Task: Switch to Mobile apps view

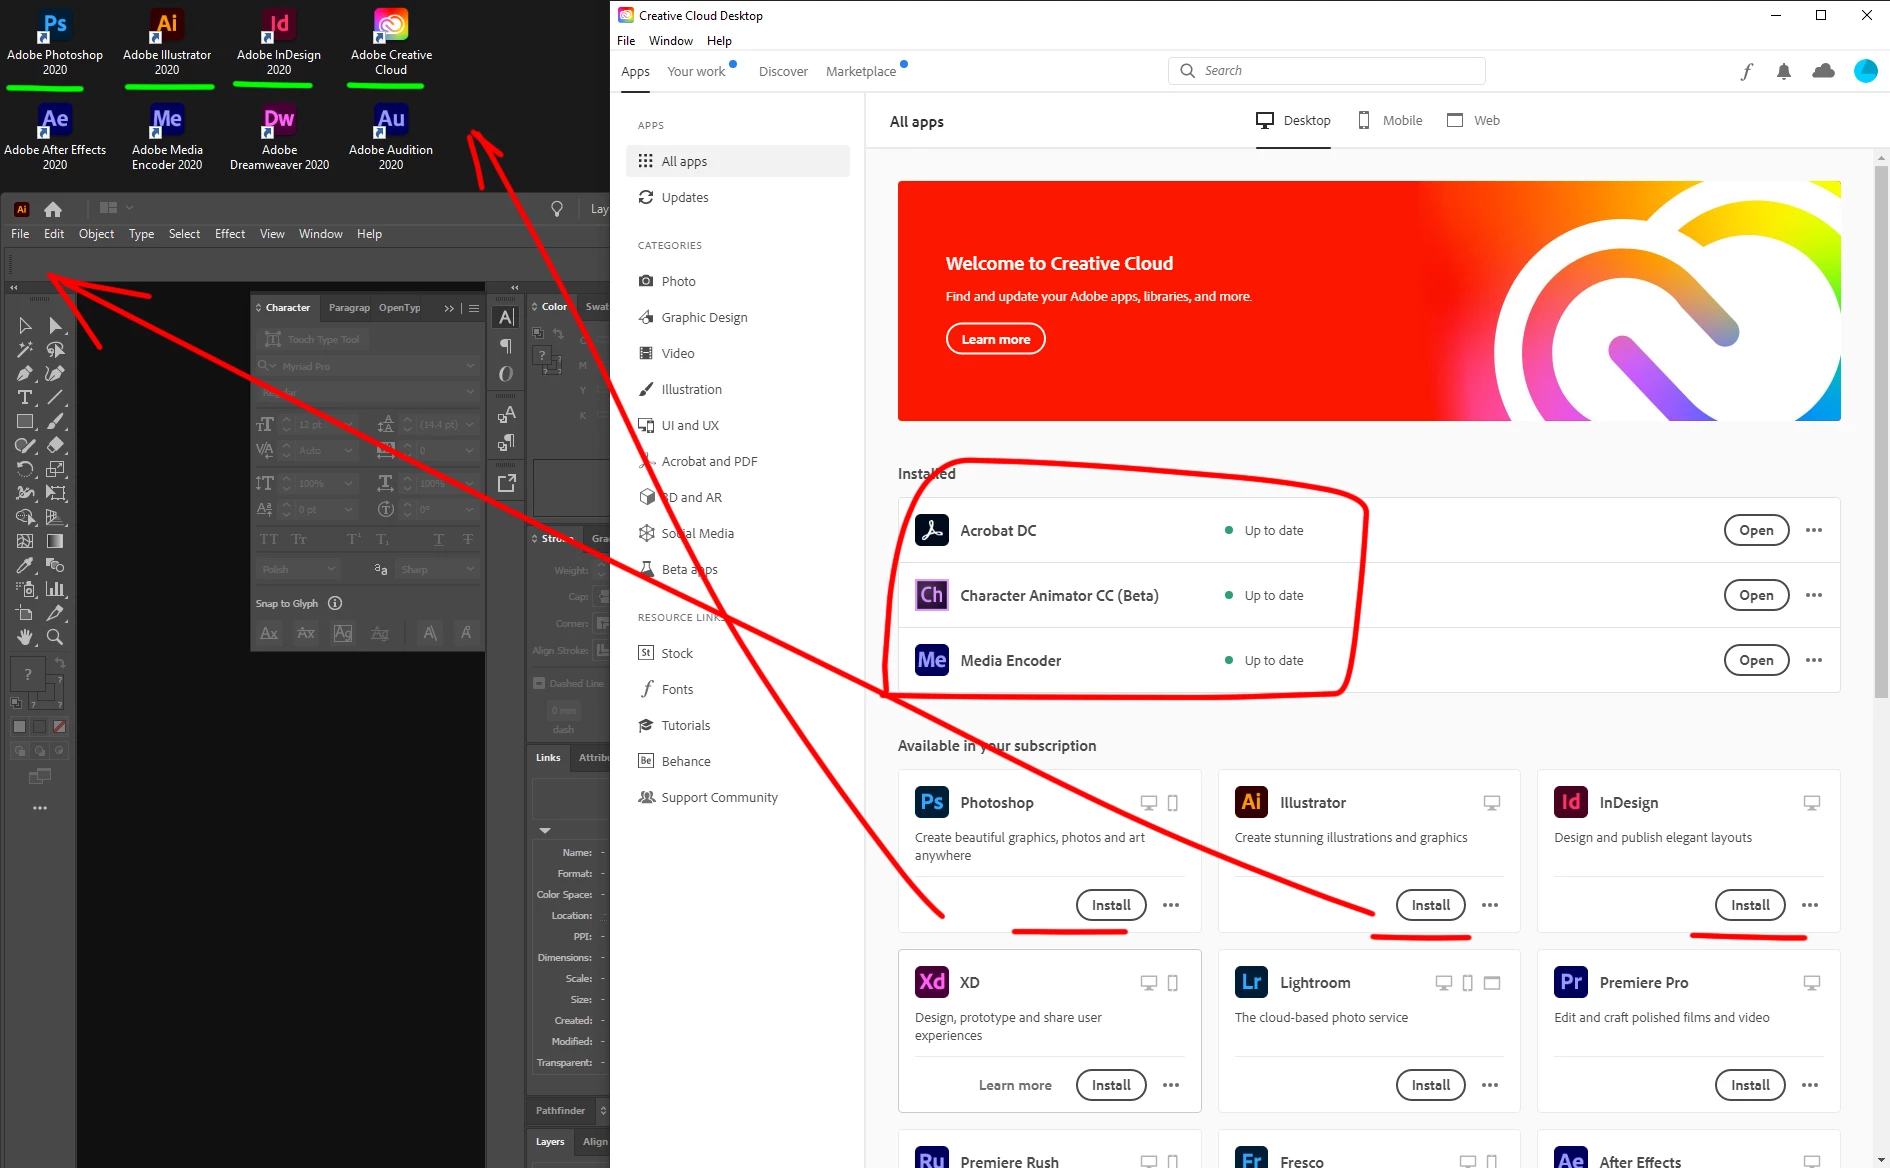Action: click(x=1390, y=120)
